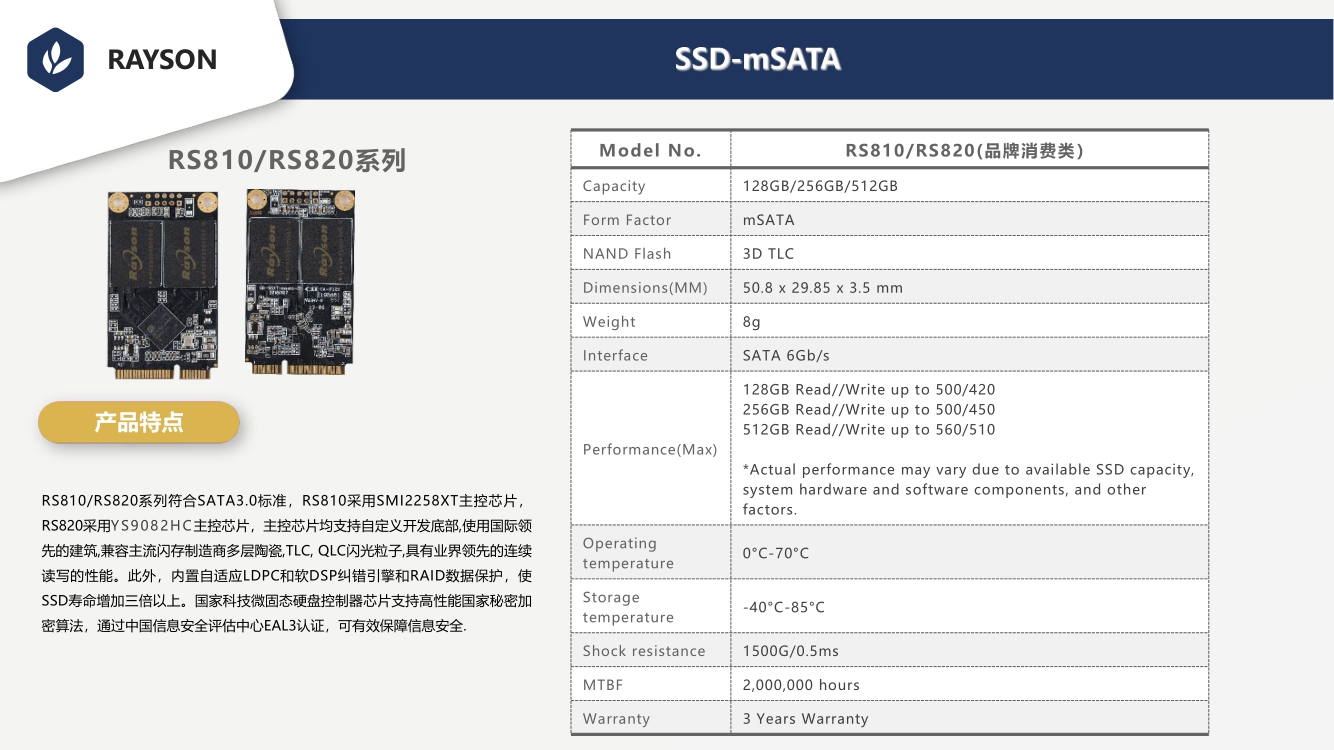Click the left mSATA SSD product image

point(163,285)
